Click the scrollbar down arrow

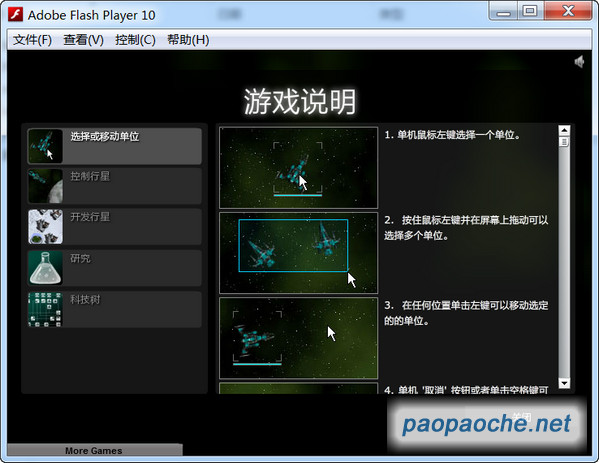pos(564,383)
